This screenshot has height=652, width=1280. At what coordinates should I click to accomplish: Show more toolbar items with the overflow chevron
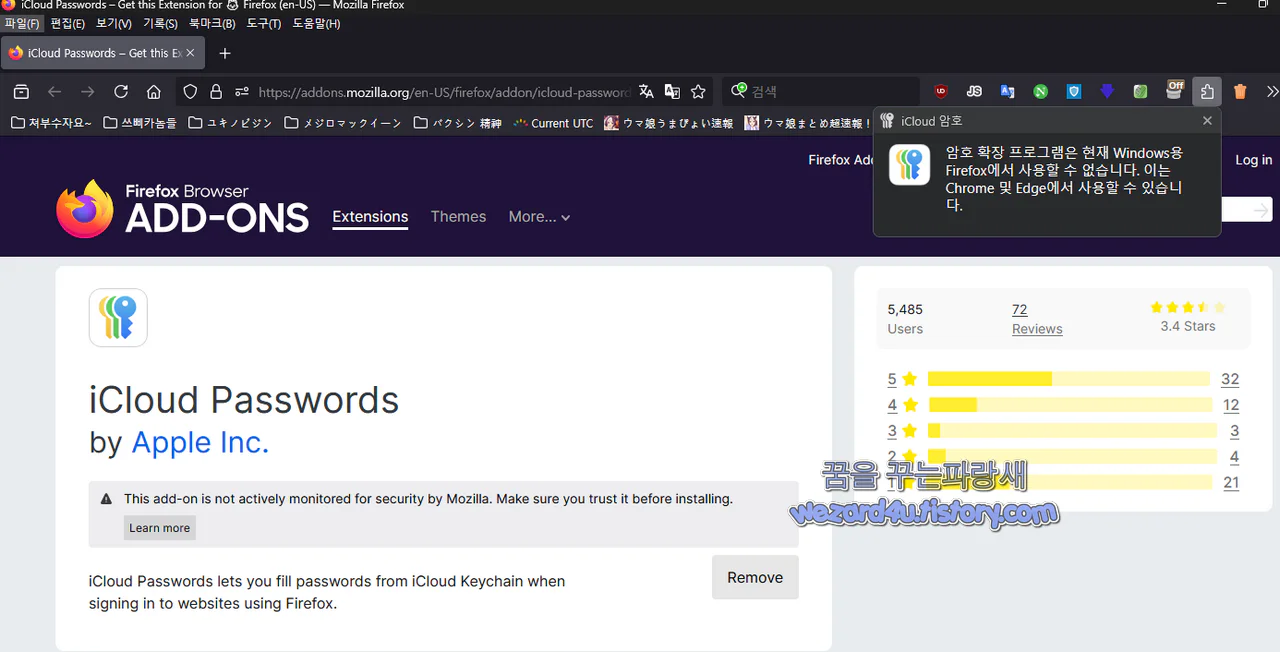click(x=1272, y=92)
